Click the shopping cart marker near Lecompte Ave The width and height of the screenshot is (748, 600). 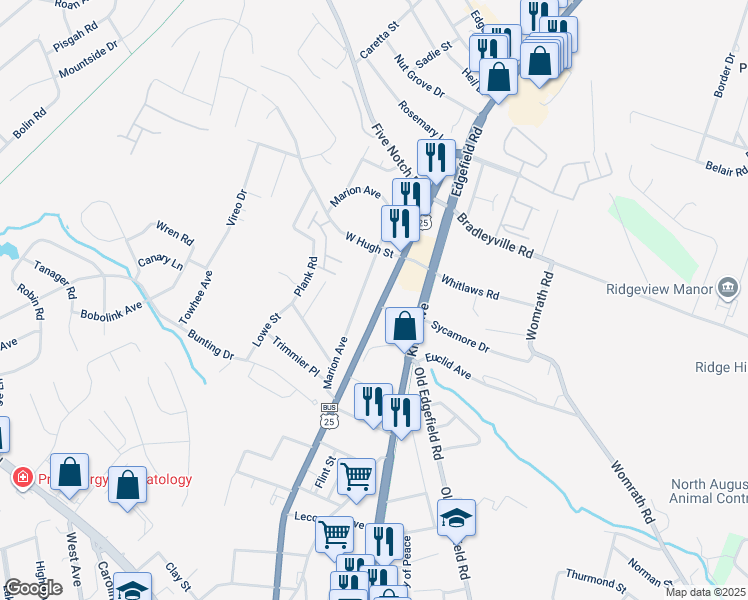coord(334,536)
